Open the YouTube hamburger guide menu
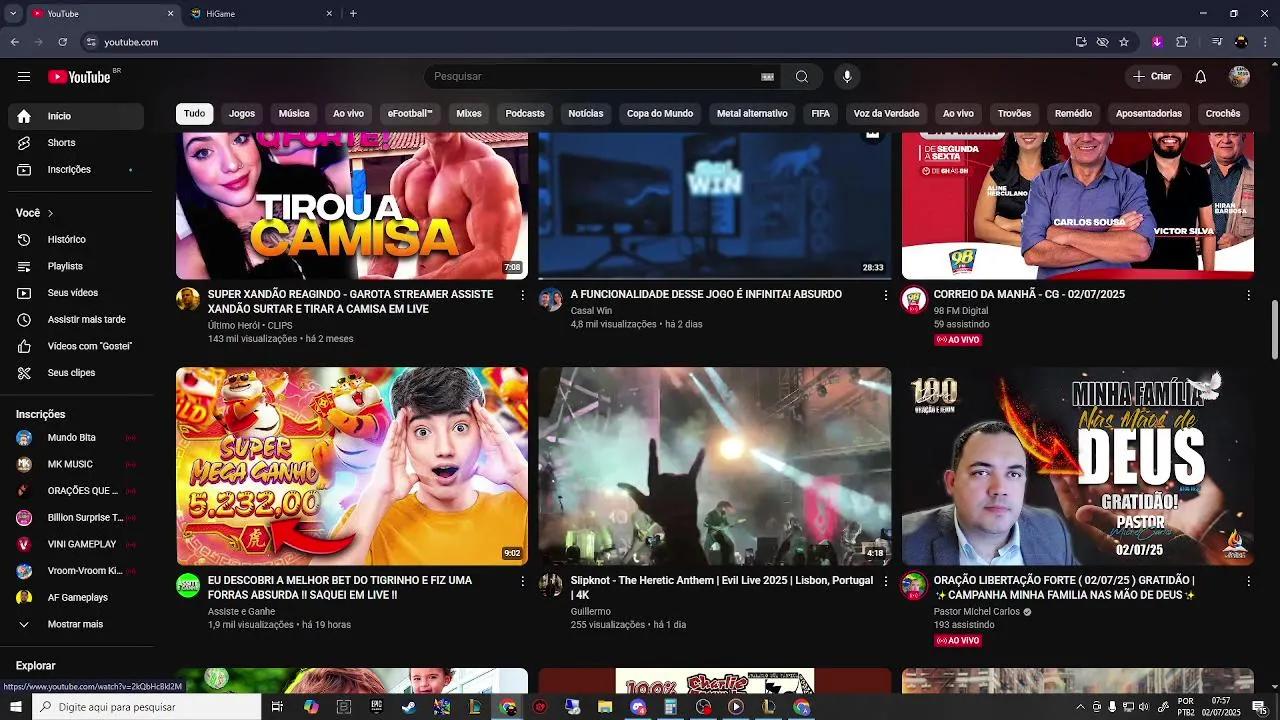This screenshot has height=720, width=1280. (24, 77)
